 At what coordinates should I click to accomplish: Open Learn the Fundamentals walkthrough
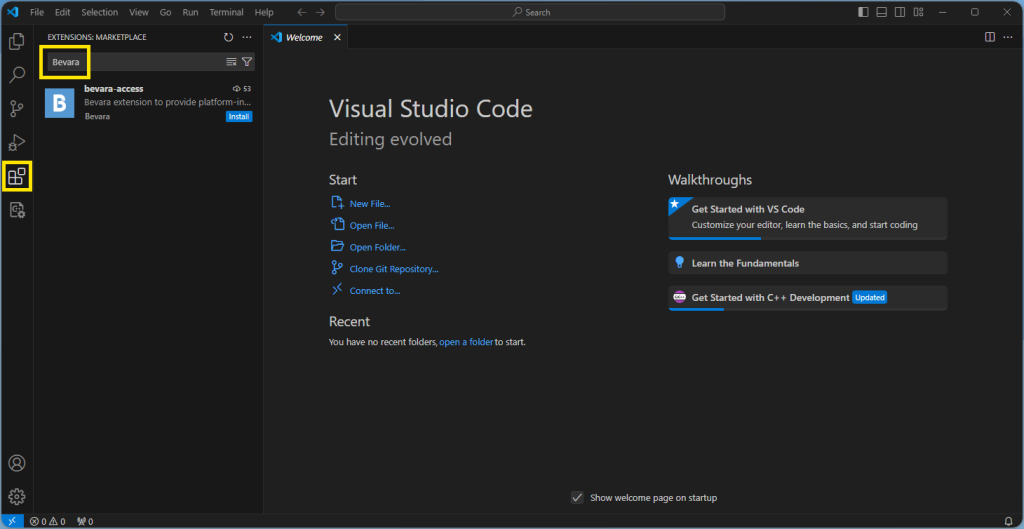pyautogui.click(x=808, y=263)
